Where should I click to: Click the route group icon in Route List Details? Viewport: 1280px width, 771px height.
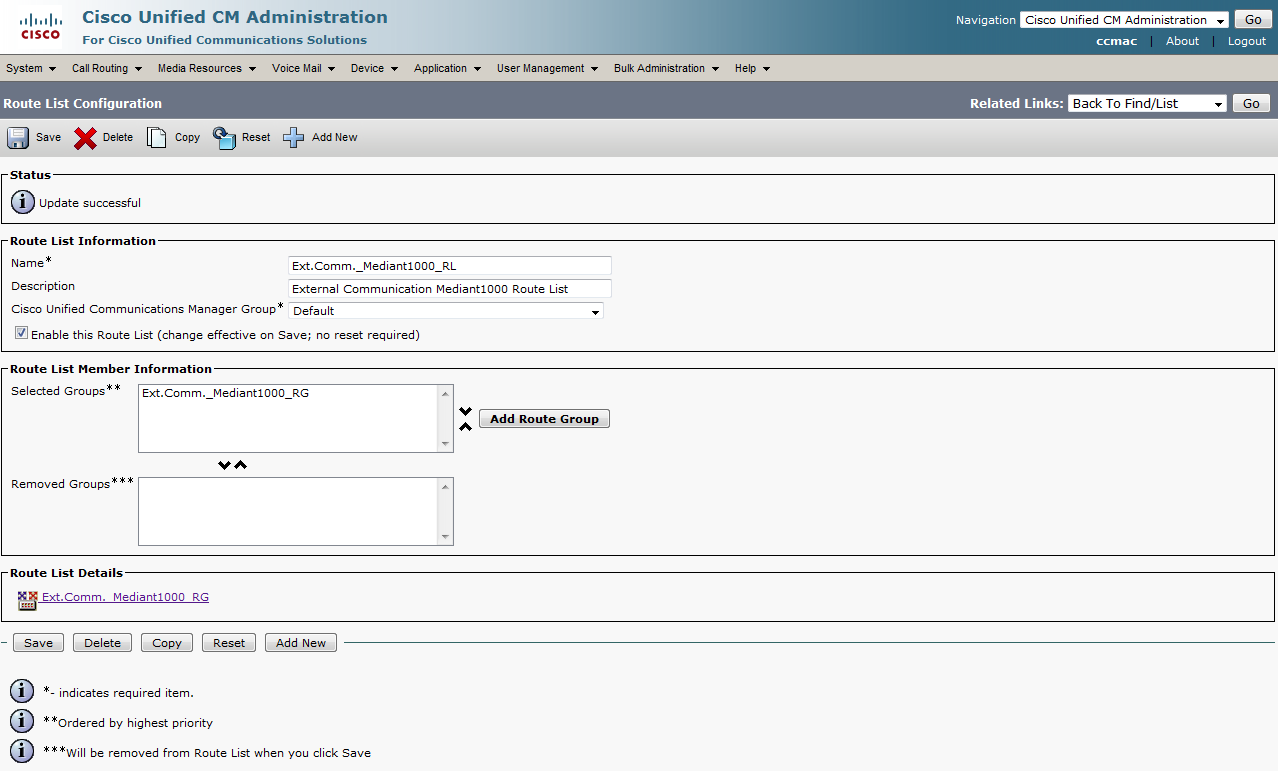[x=27, y=599]
